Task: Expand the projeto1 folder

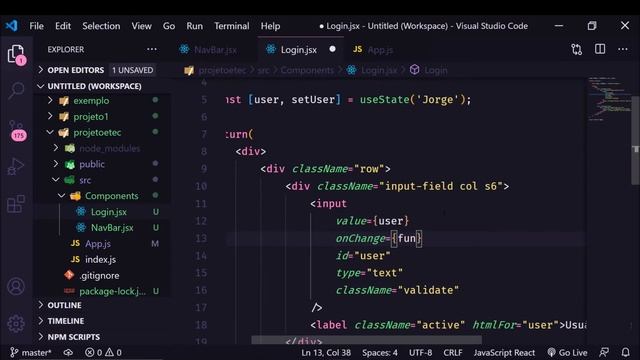Action: 91,117
